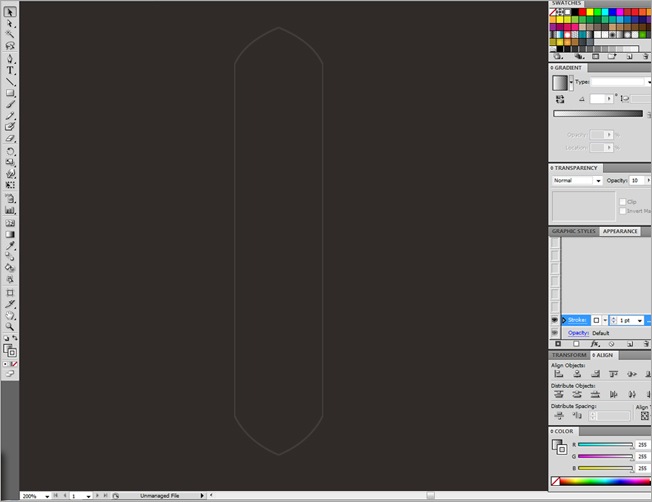Click the Stroke link in Appearance
Image resolution: width=652 pixels, height=502 pixels.
(x=577, y=320)
